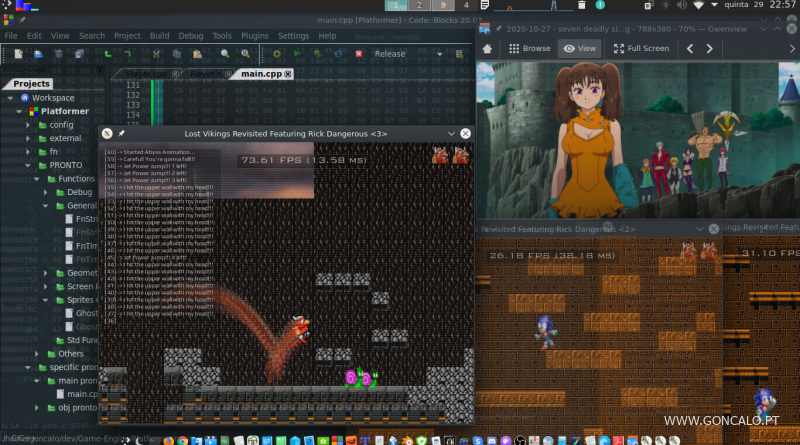Click the Redo arrow icon

(128, 54)
